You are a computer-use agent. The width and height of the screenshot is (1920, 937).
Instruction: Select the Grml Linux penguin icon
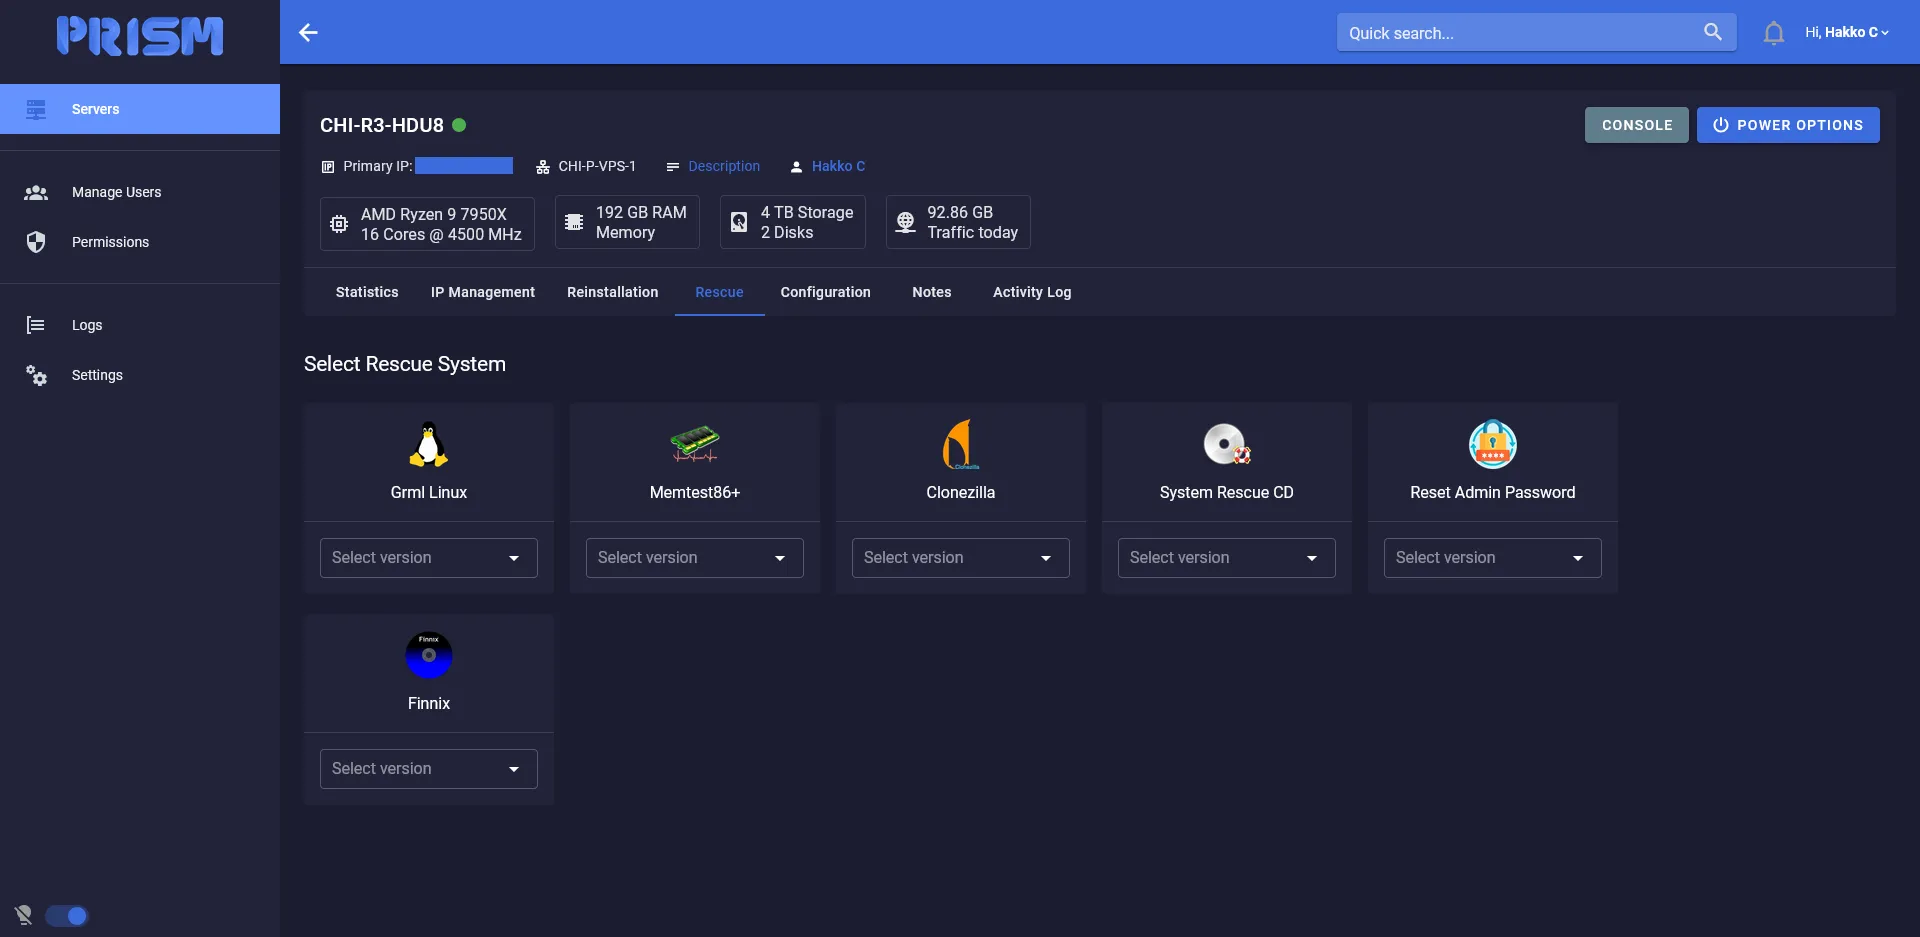point(428,445)
